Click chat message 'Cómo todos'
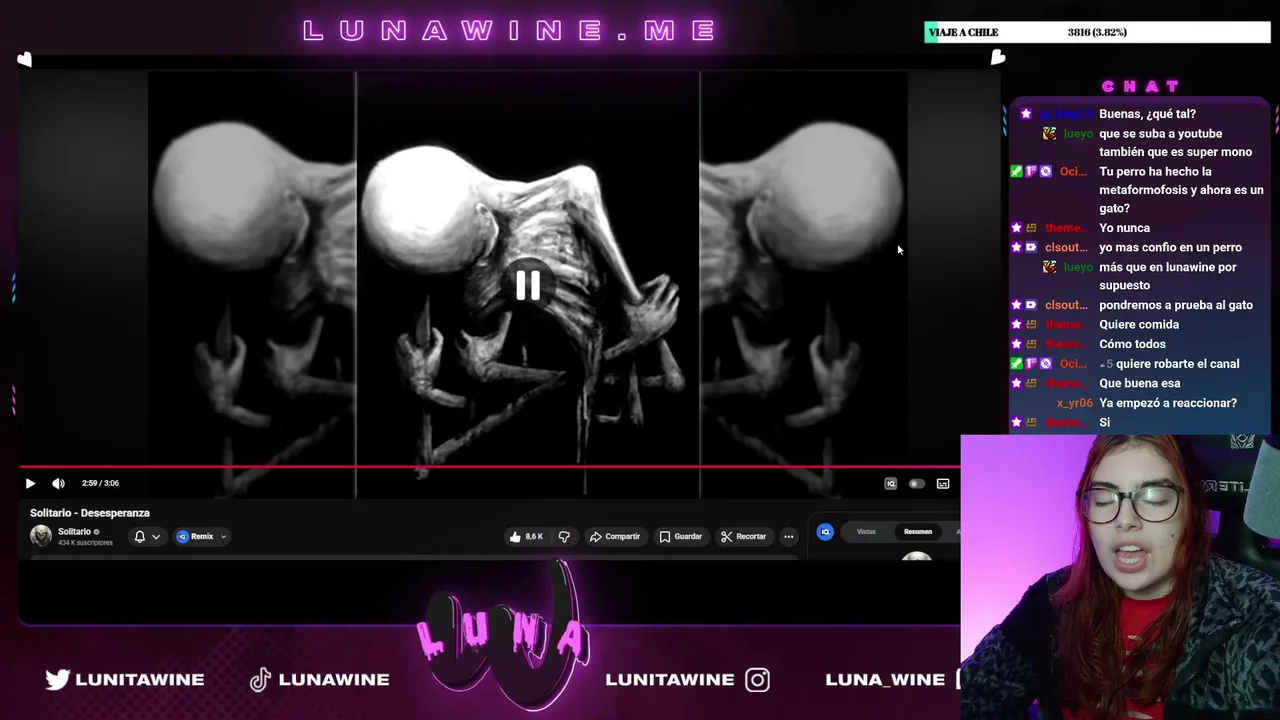Screen dimensions: 1280x720 click(1132, 344)
